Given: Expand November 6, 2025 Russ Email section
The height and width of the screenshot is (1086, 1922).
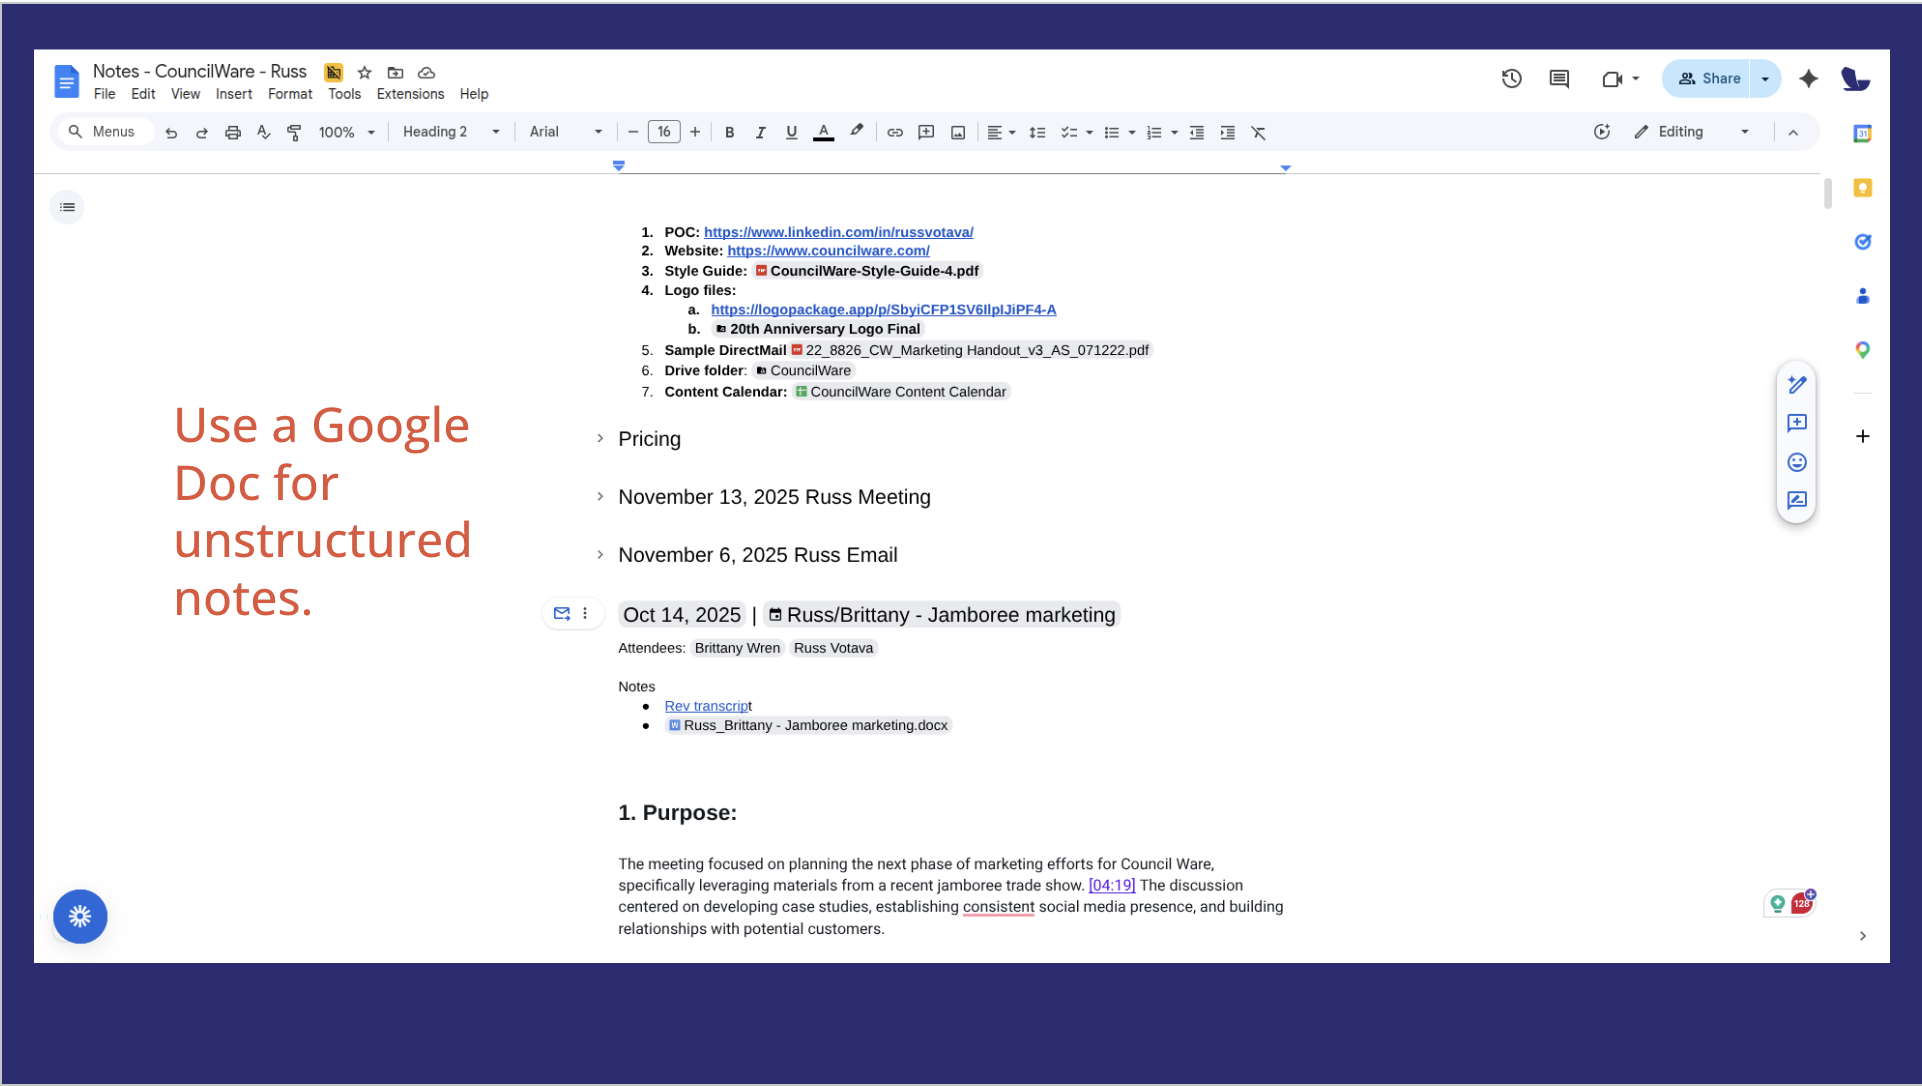Looking at the screenshot, I should coord(600,554).
